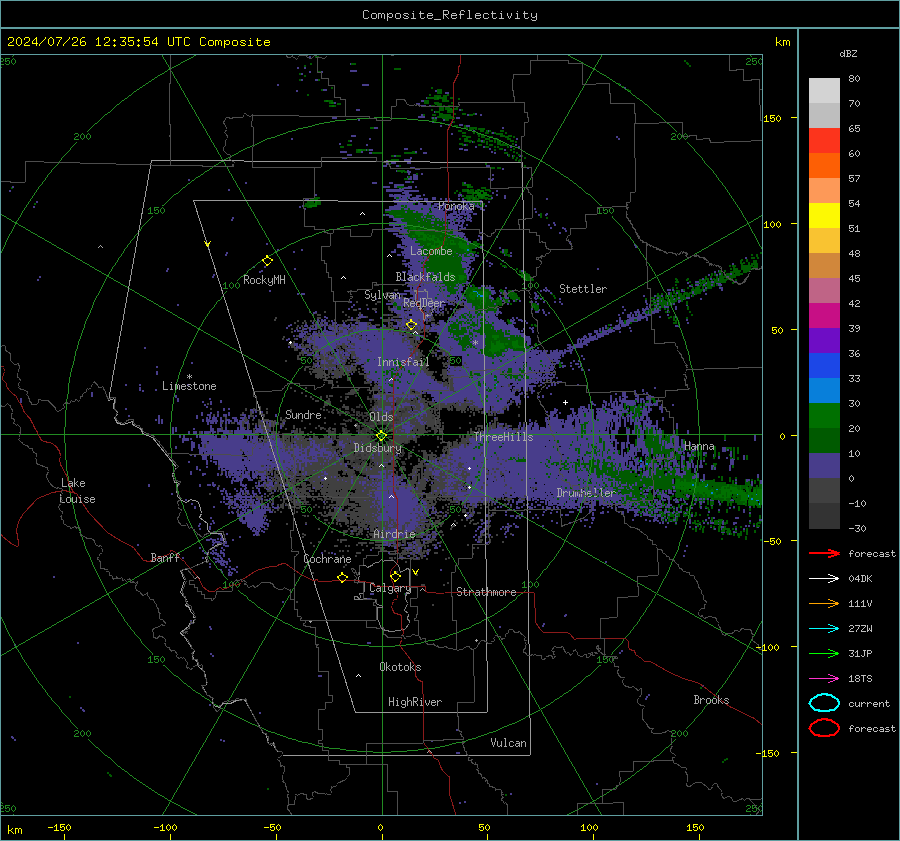Select the magenta swatch in dBZ scale
Screen dimensions: 900x841
point(824,316)
